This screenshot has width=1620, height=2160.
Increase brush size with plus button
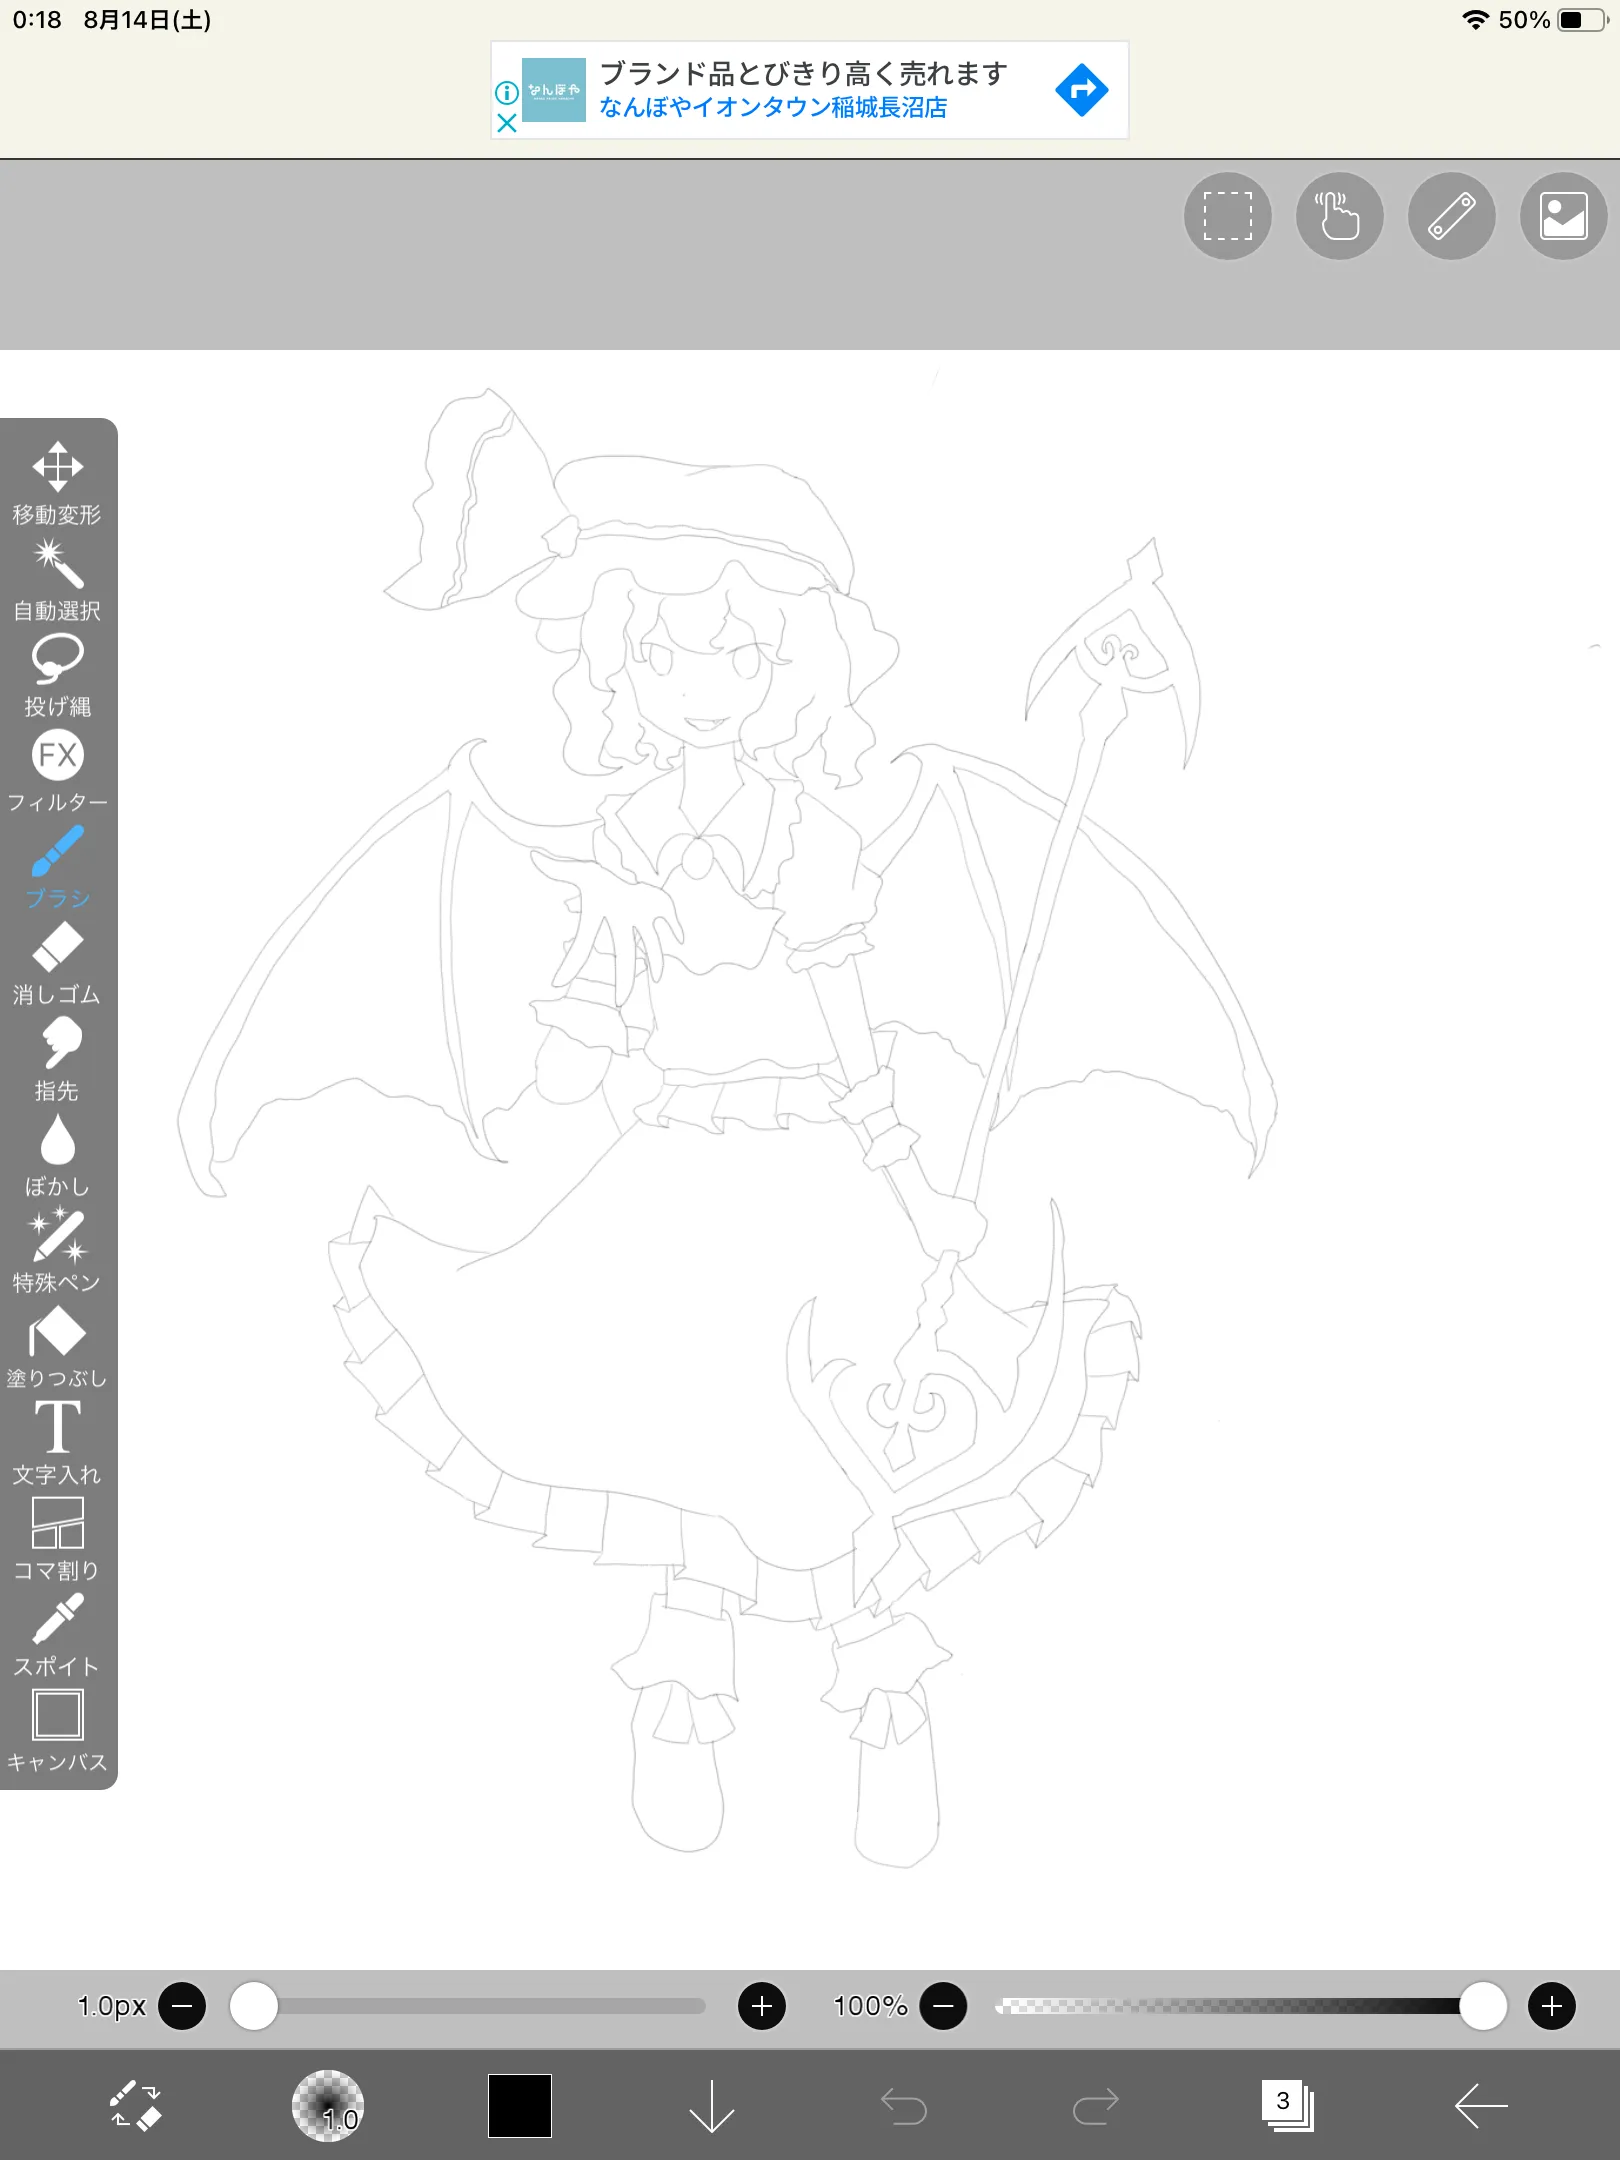762,2006
